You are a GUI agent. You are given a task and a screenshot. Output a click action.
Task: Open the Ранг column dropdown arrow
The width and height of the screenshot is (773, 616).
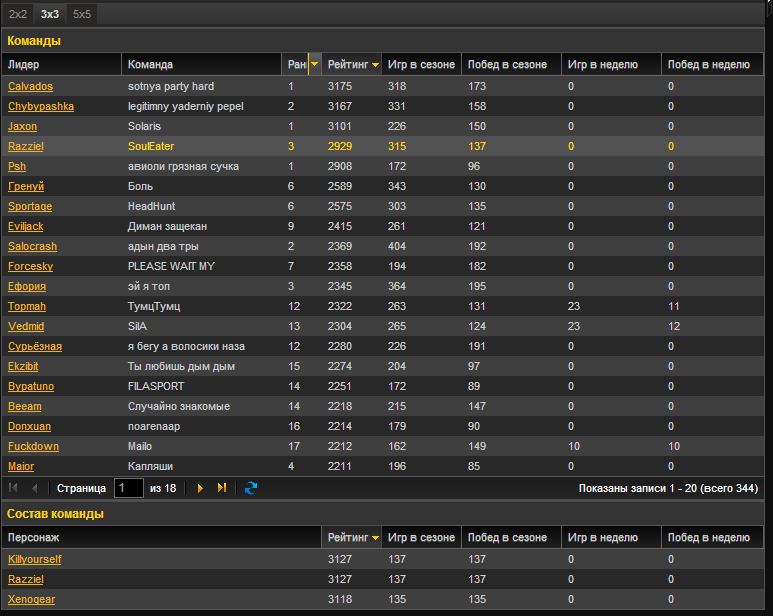(x=315, y=65)
